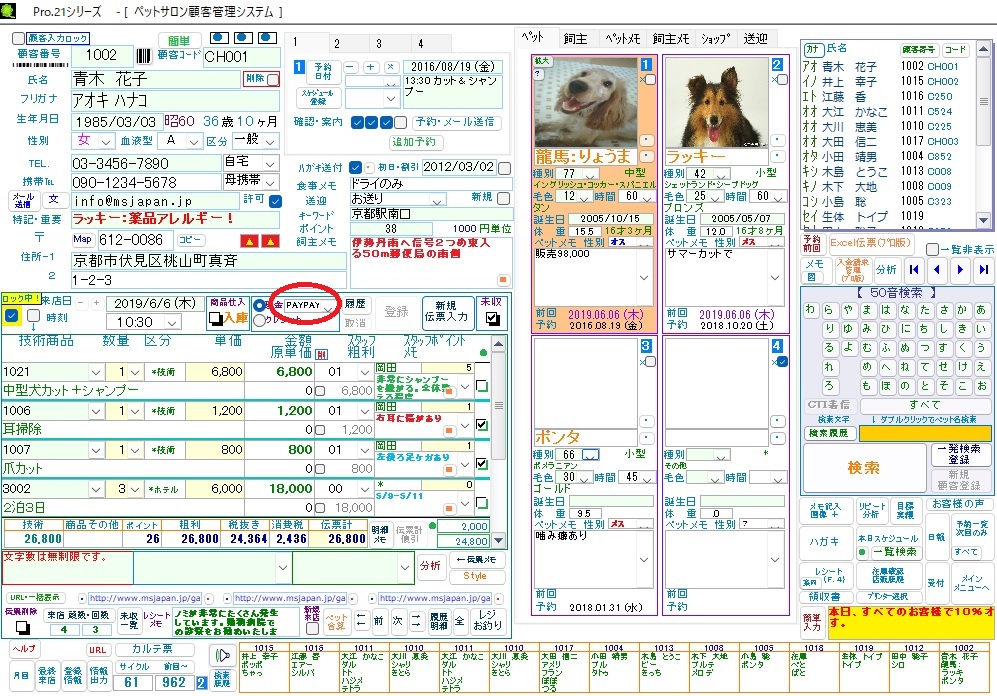Uncheck the ハガキ送付 checkbox
997x696 pixels.
(355, 167)
